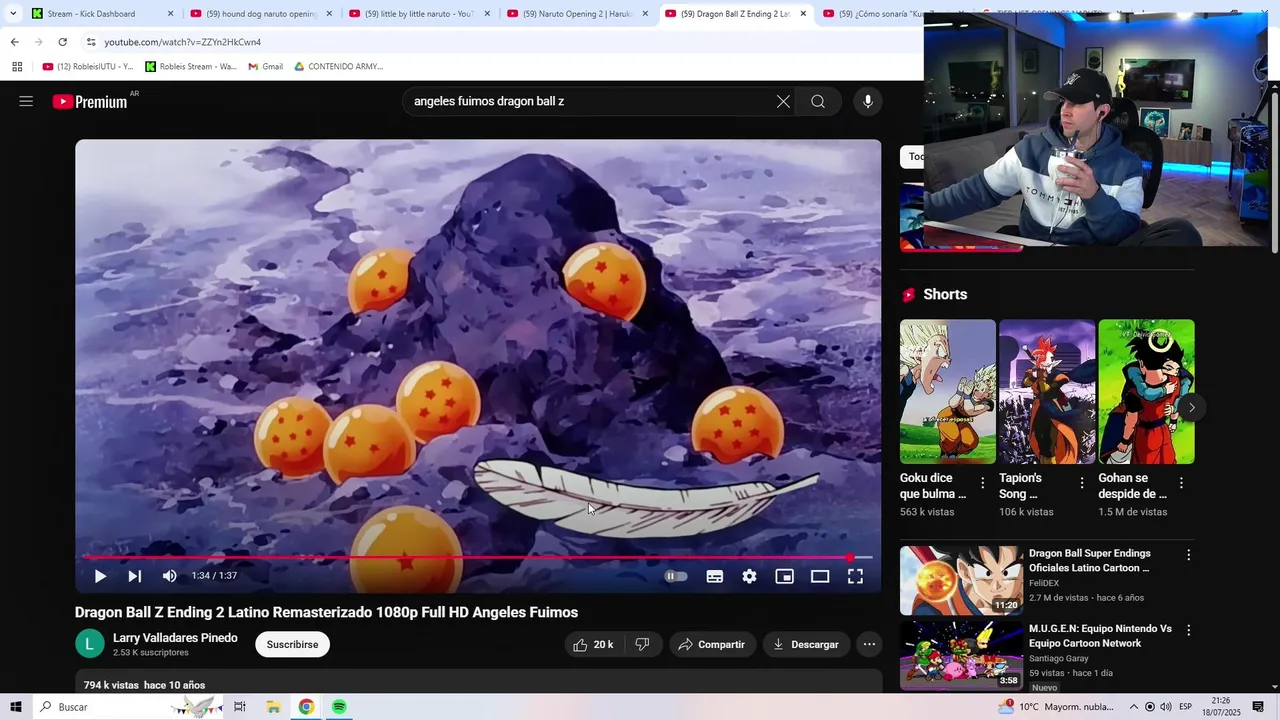Open Dragon Ball Super Endings video thumbnail
1280x720 pixels.
(961, 580)
